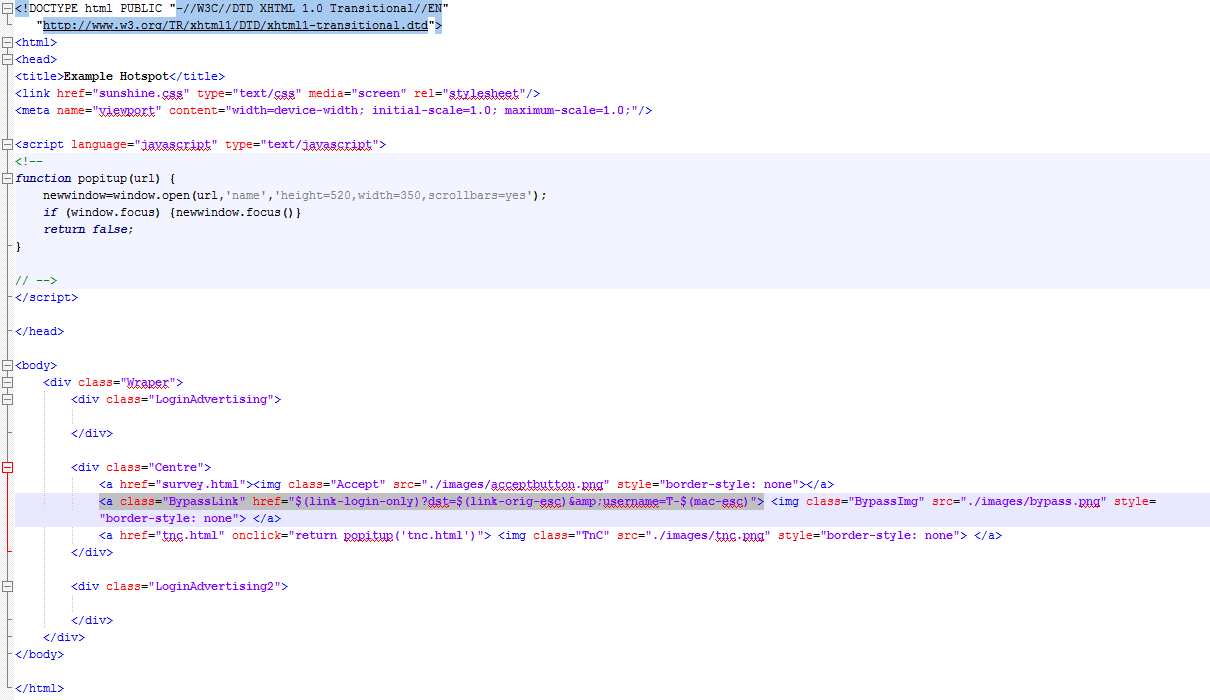This screenshot has width=1210, height=700.
Task: Click the './images/tnc.png' src value
Action: coord(709,535)
